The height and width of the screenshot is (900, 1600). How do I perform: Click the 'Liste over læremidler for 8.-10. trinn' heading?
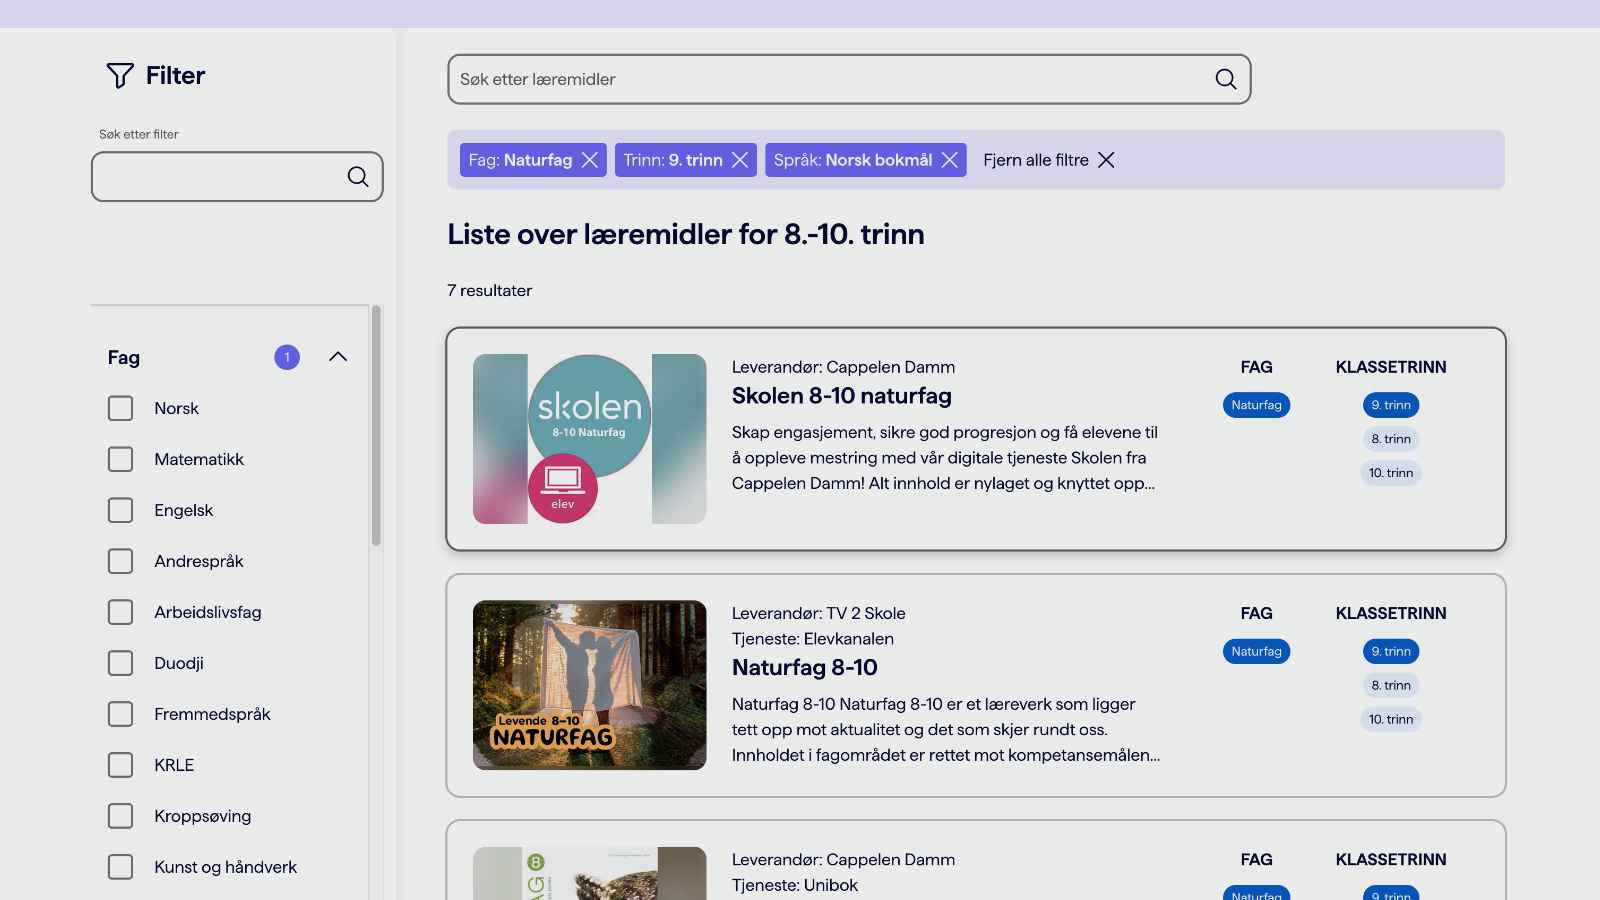click(686, 234)
